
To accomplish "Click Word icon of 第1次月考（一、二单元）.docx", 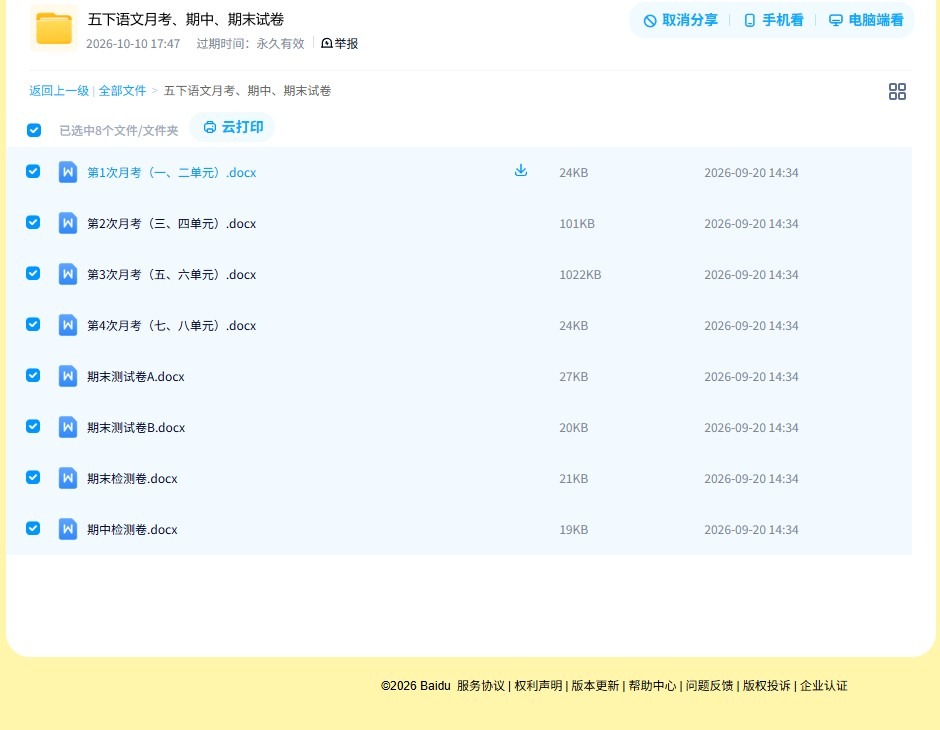I will (x=68, y=172).
